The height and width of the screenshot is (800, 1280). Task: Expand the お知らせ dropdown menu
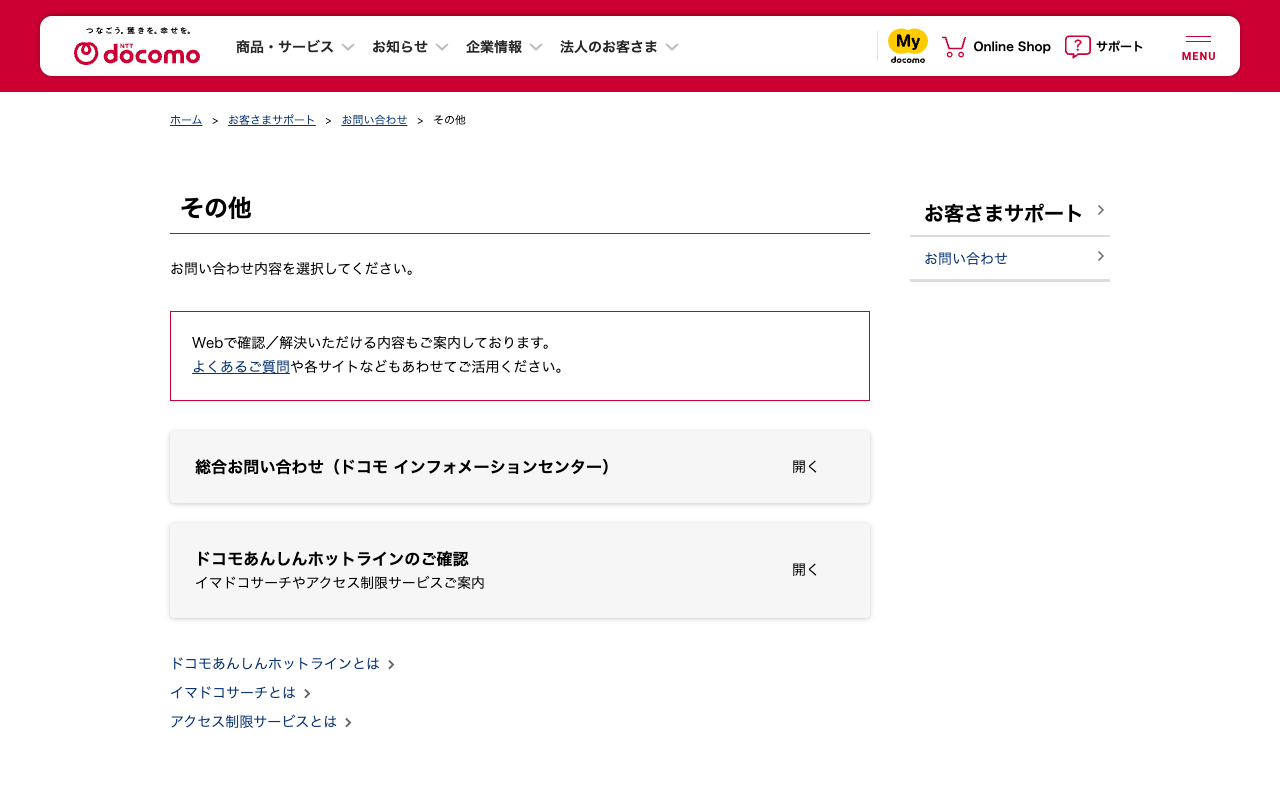pos(410,47)
